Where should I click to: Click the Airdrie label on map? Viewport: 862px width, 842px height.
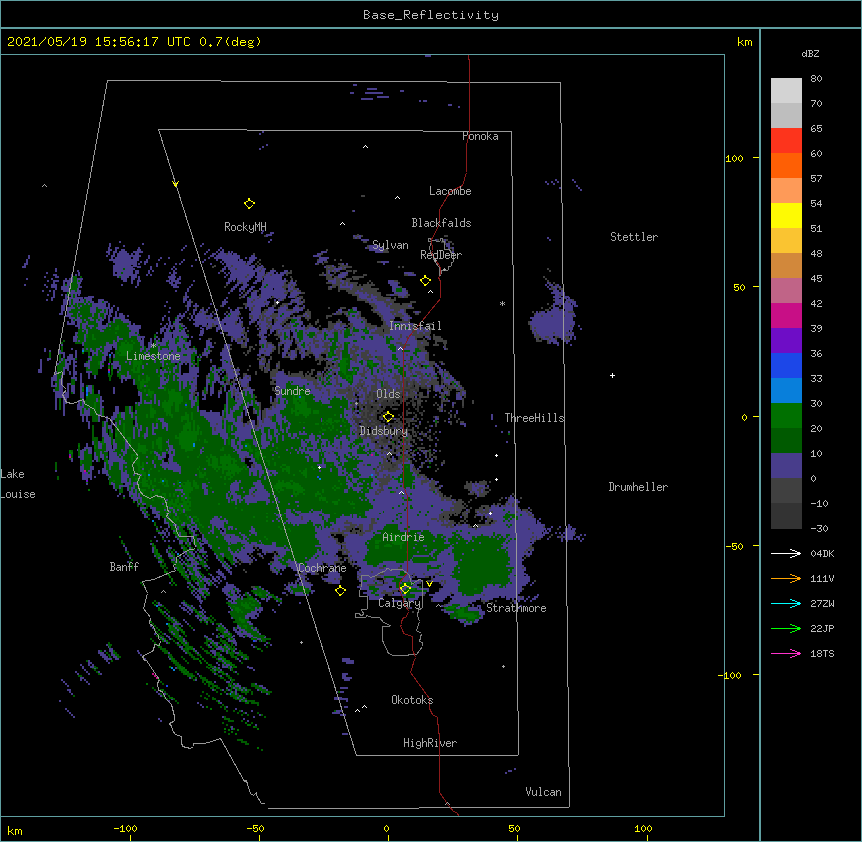coord(404,537)
